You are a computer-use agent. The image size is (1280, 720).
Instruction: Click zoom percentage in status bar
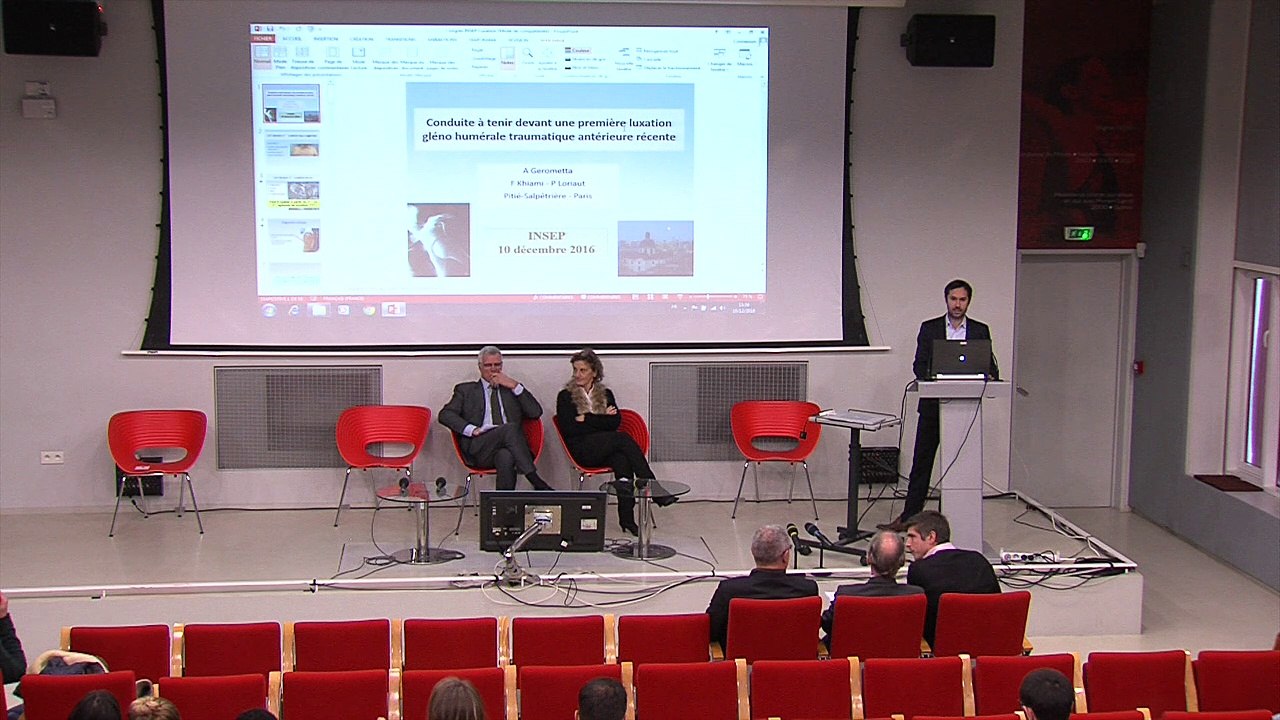pyautogui.click(x=746, y=297)
